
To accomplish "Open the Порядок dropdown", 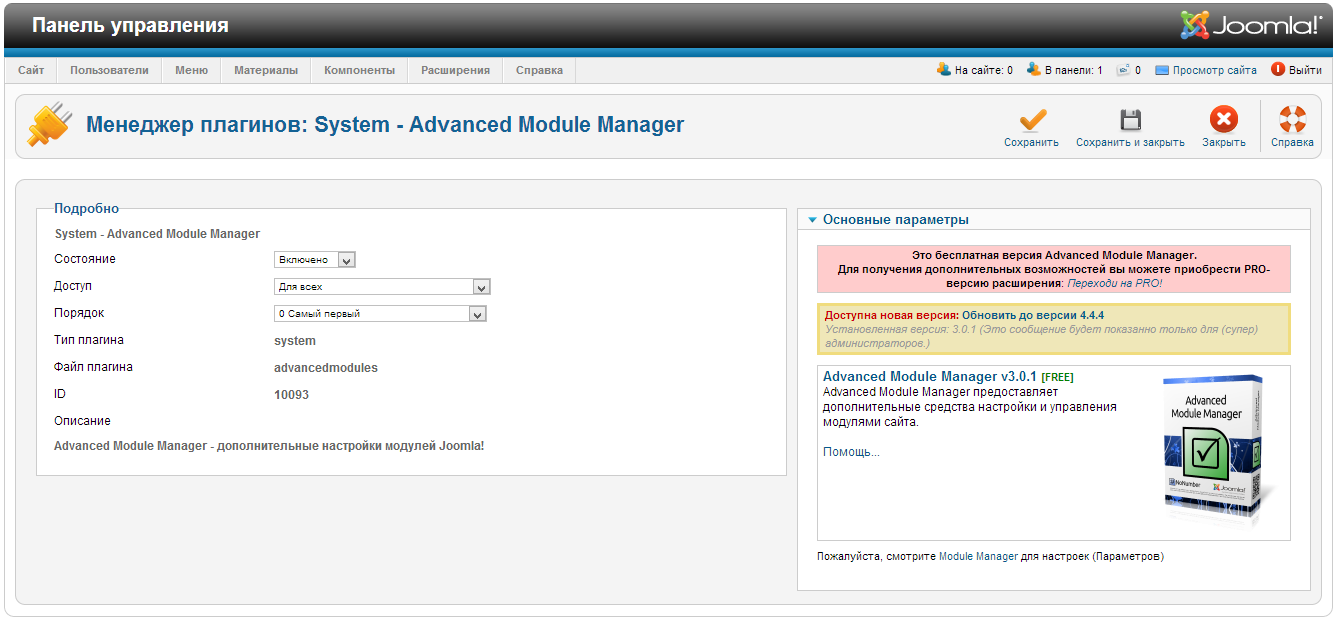I will coord(380,314).
